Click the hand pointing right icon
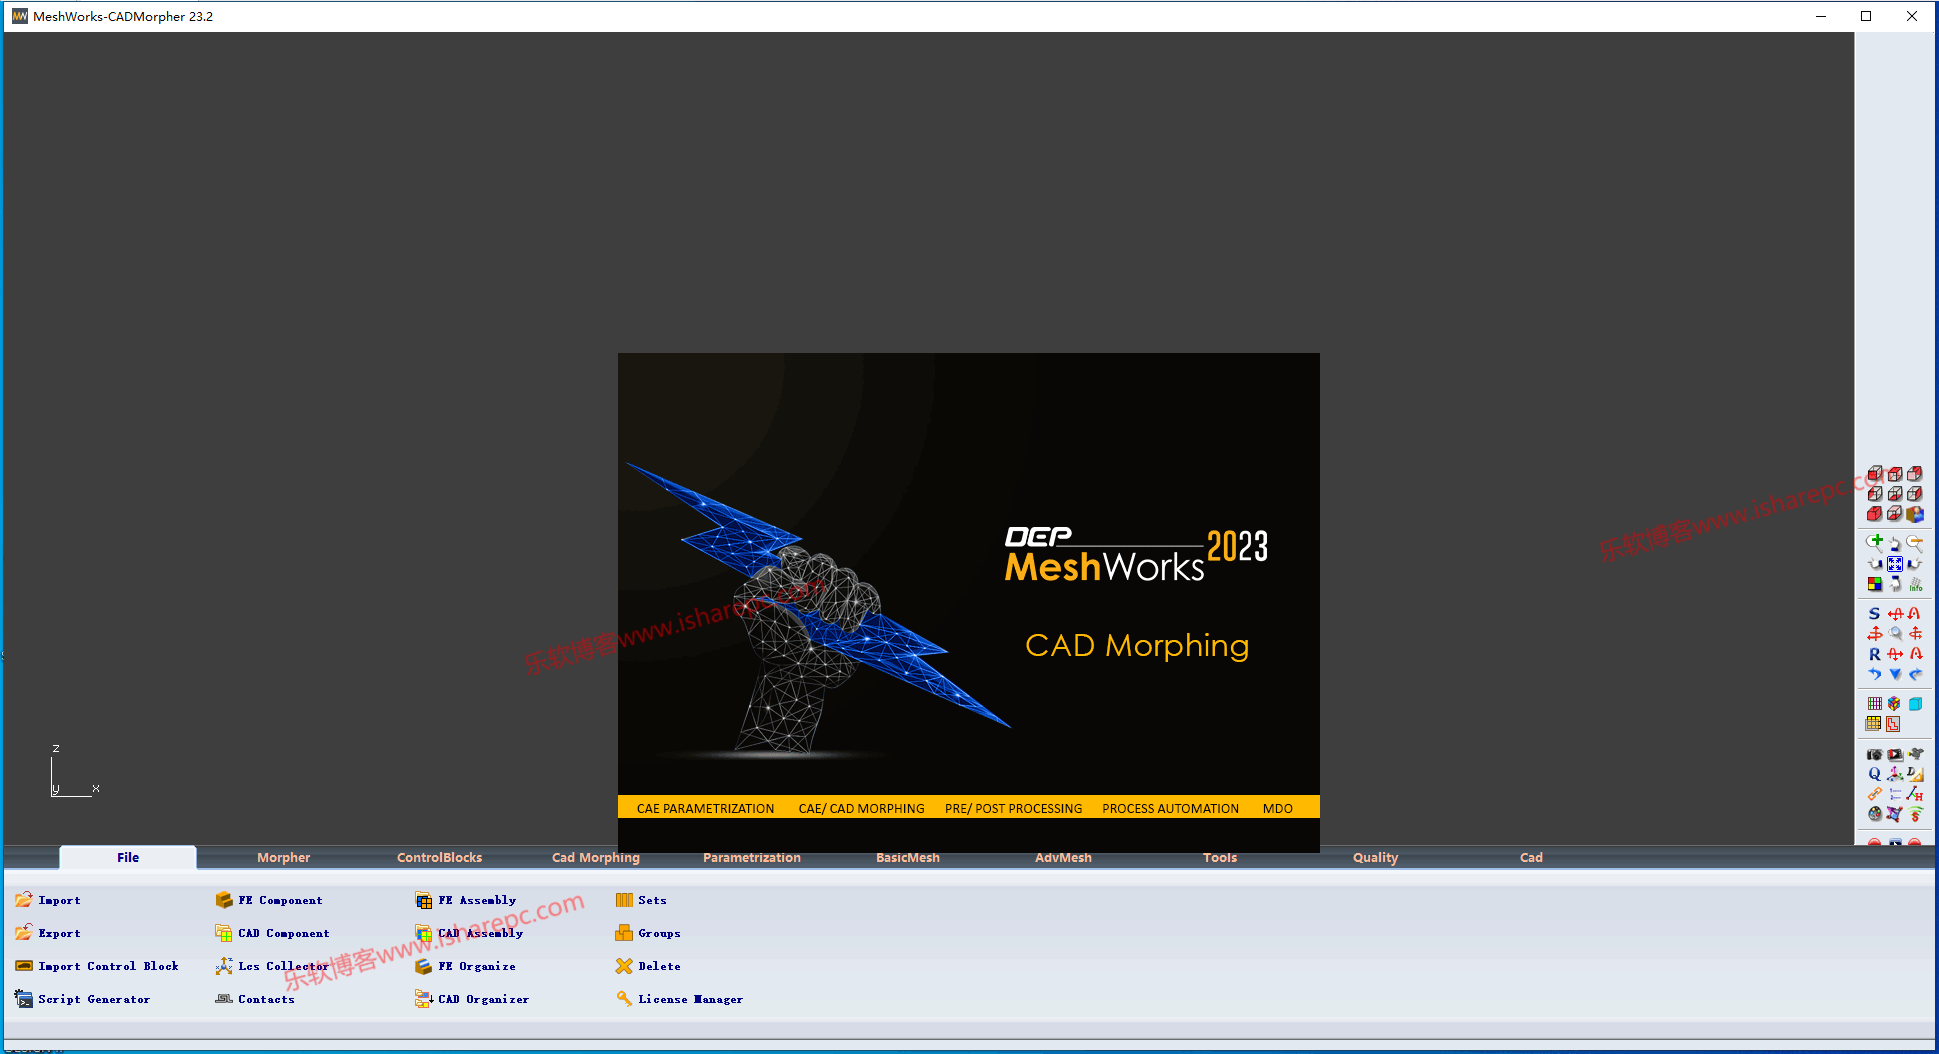This screenshot has height=1054, width=1939. [x=1915, y=564]
